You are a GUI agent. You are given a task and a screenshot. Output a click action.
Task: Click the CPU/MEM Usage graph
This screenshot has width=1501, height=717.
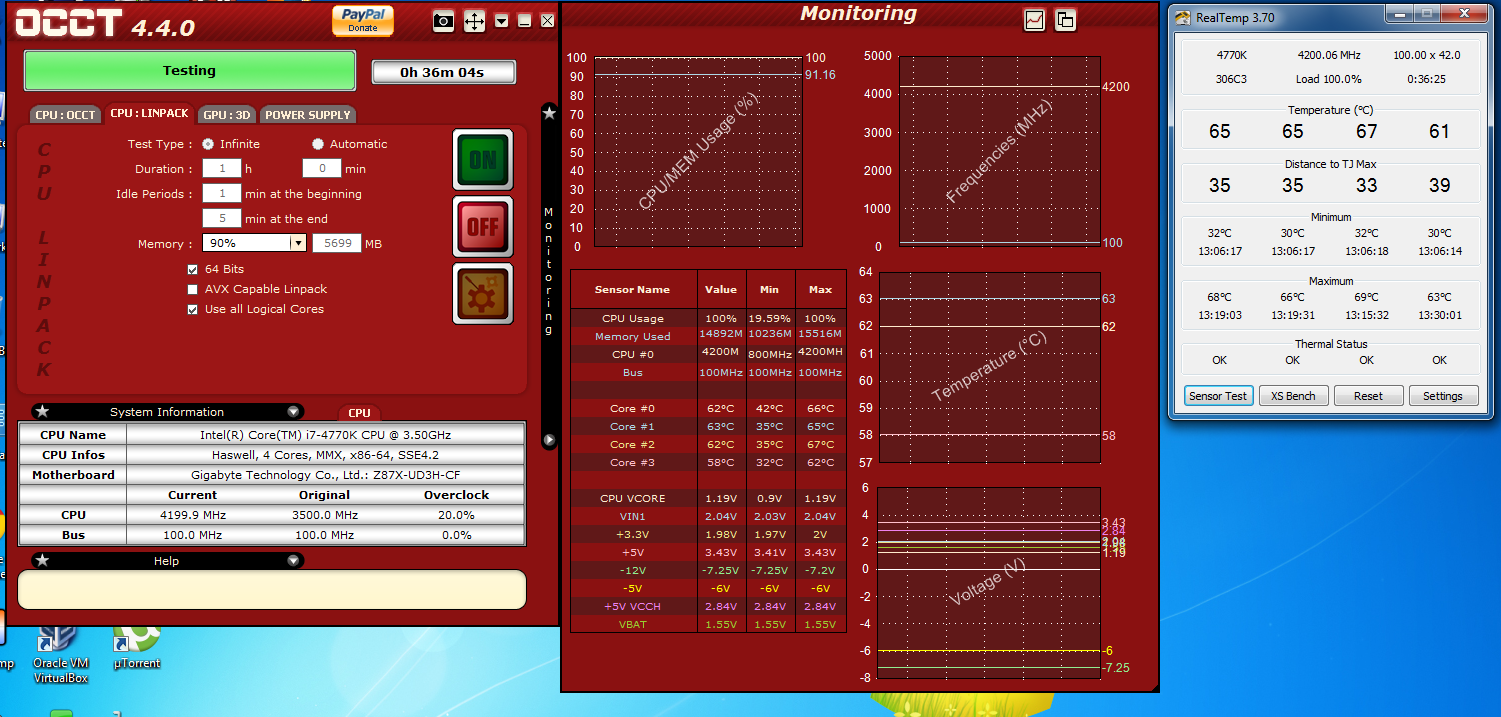[x=697, y=151]
